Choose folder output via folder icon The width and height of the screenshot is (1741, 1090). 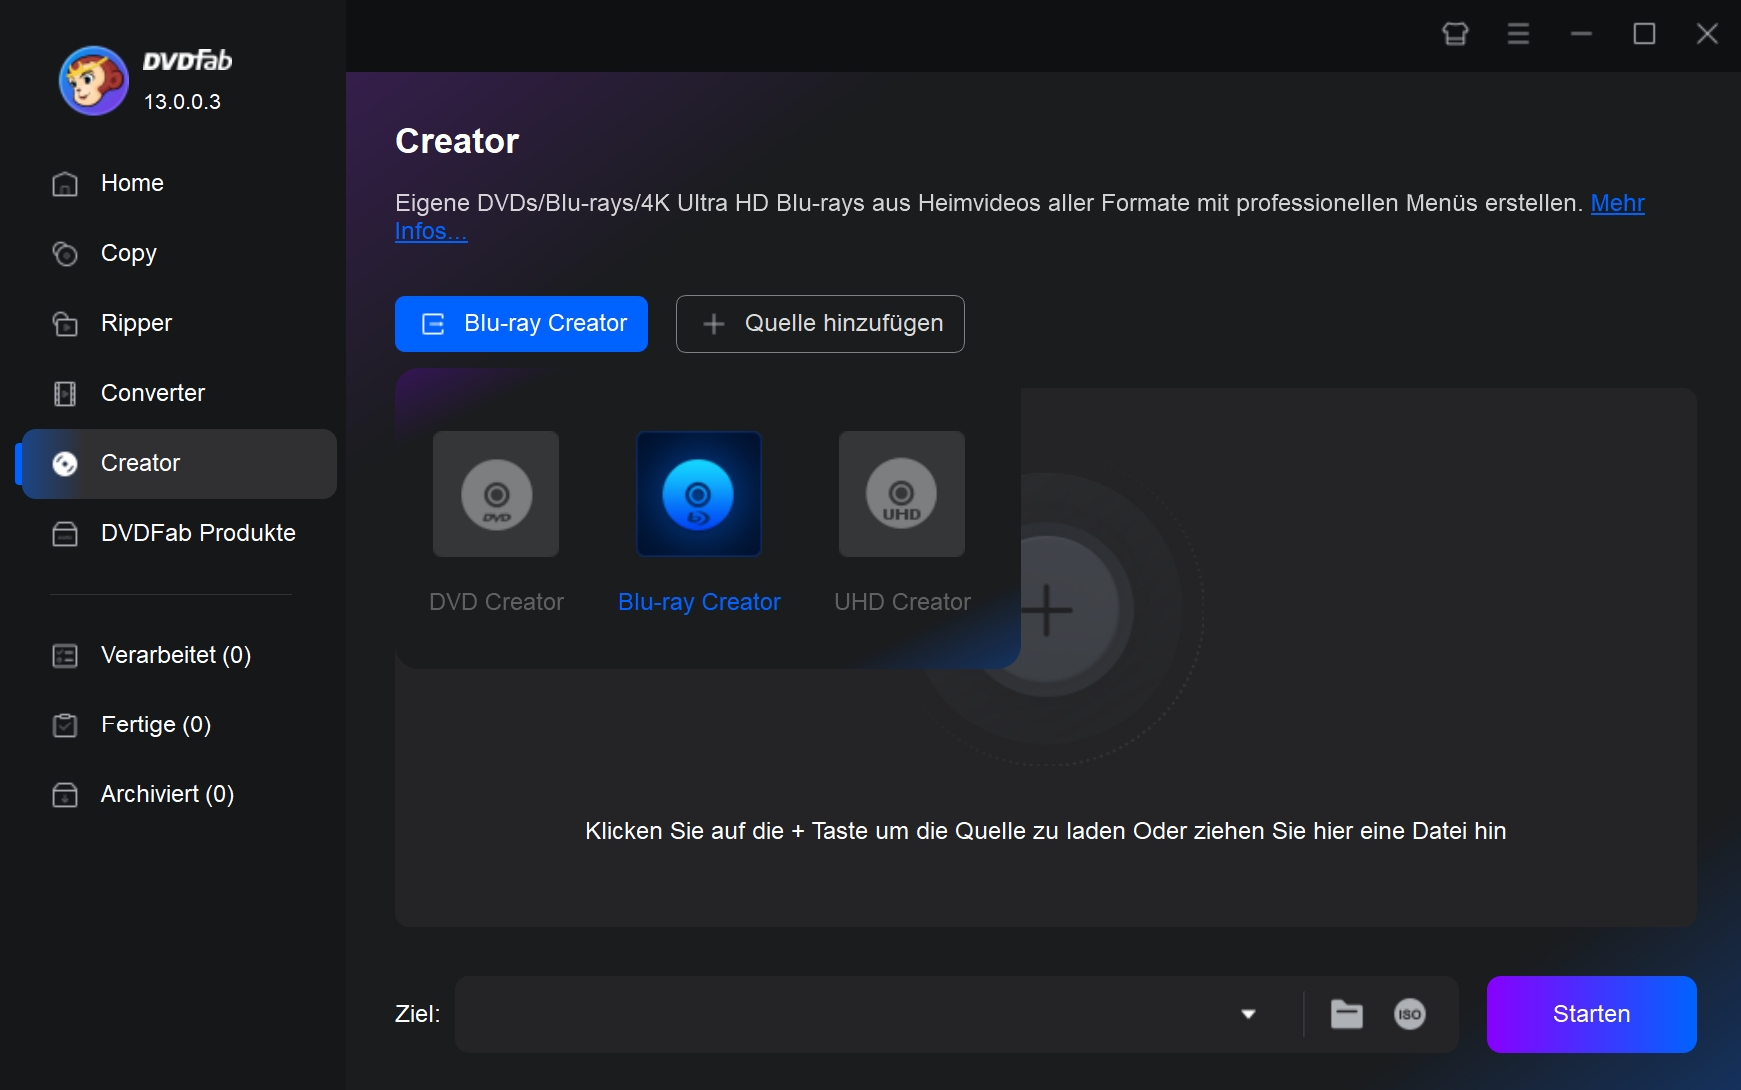pos(1347,1014)
